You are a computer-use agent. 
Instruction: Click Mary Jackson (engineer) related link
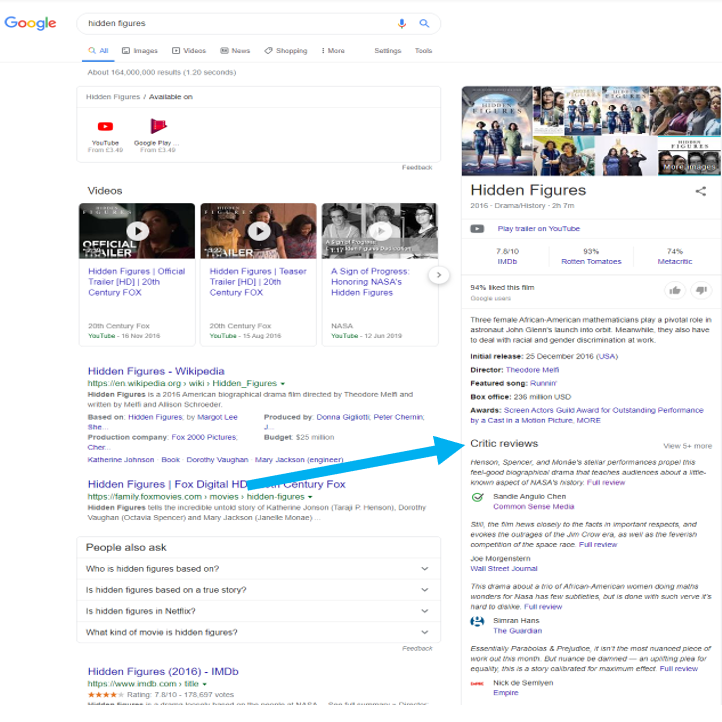[x=299, y=460]
